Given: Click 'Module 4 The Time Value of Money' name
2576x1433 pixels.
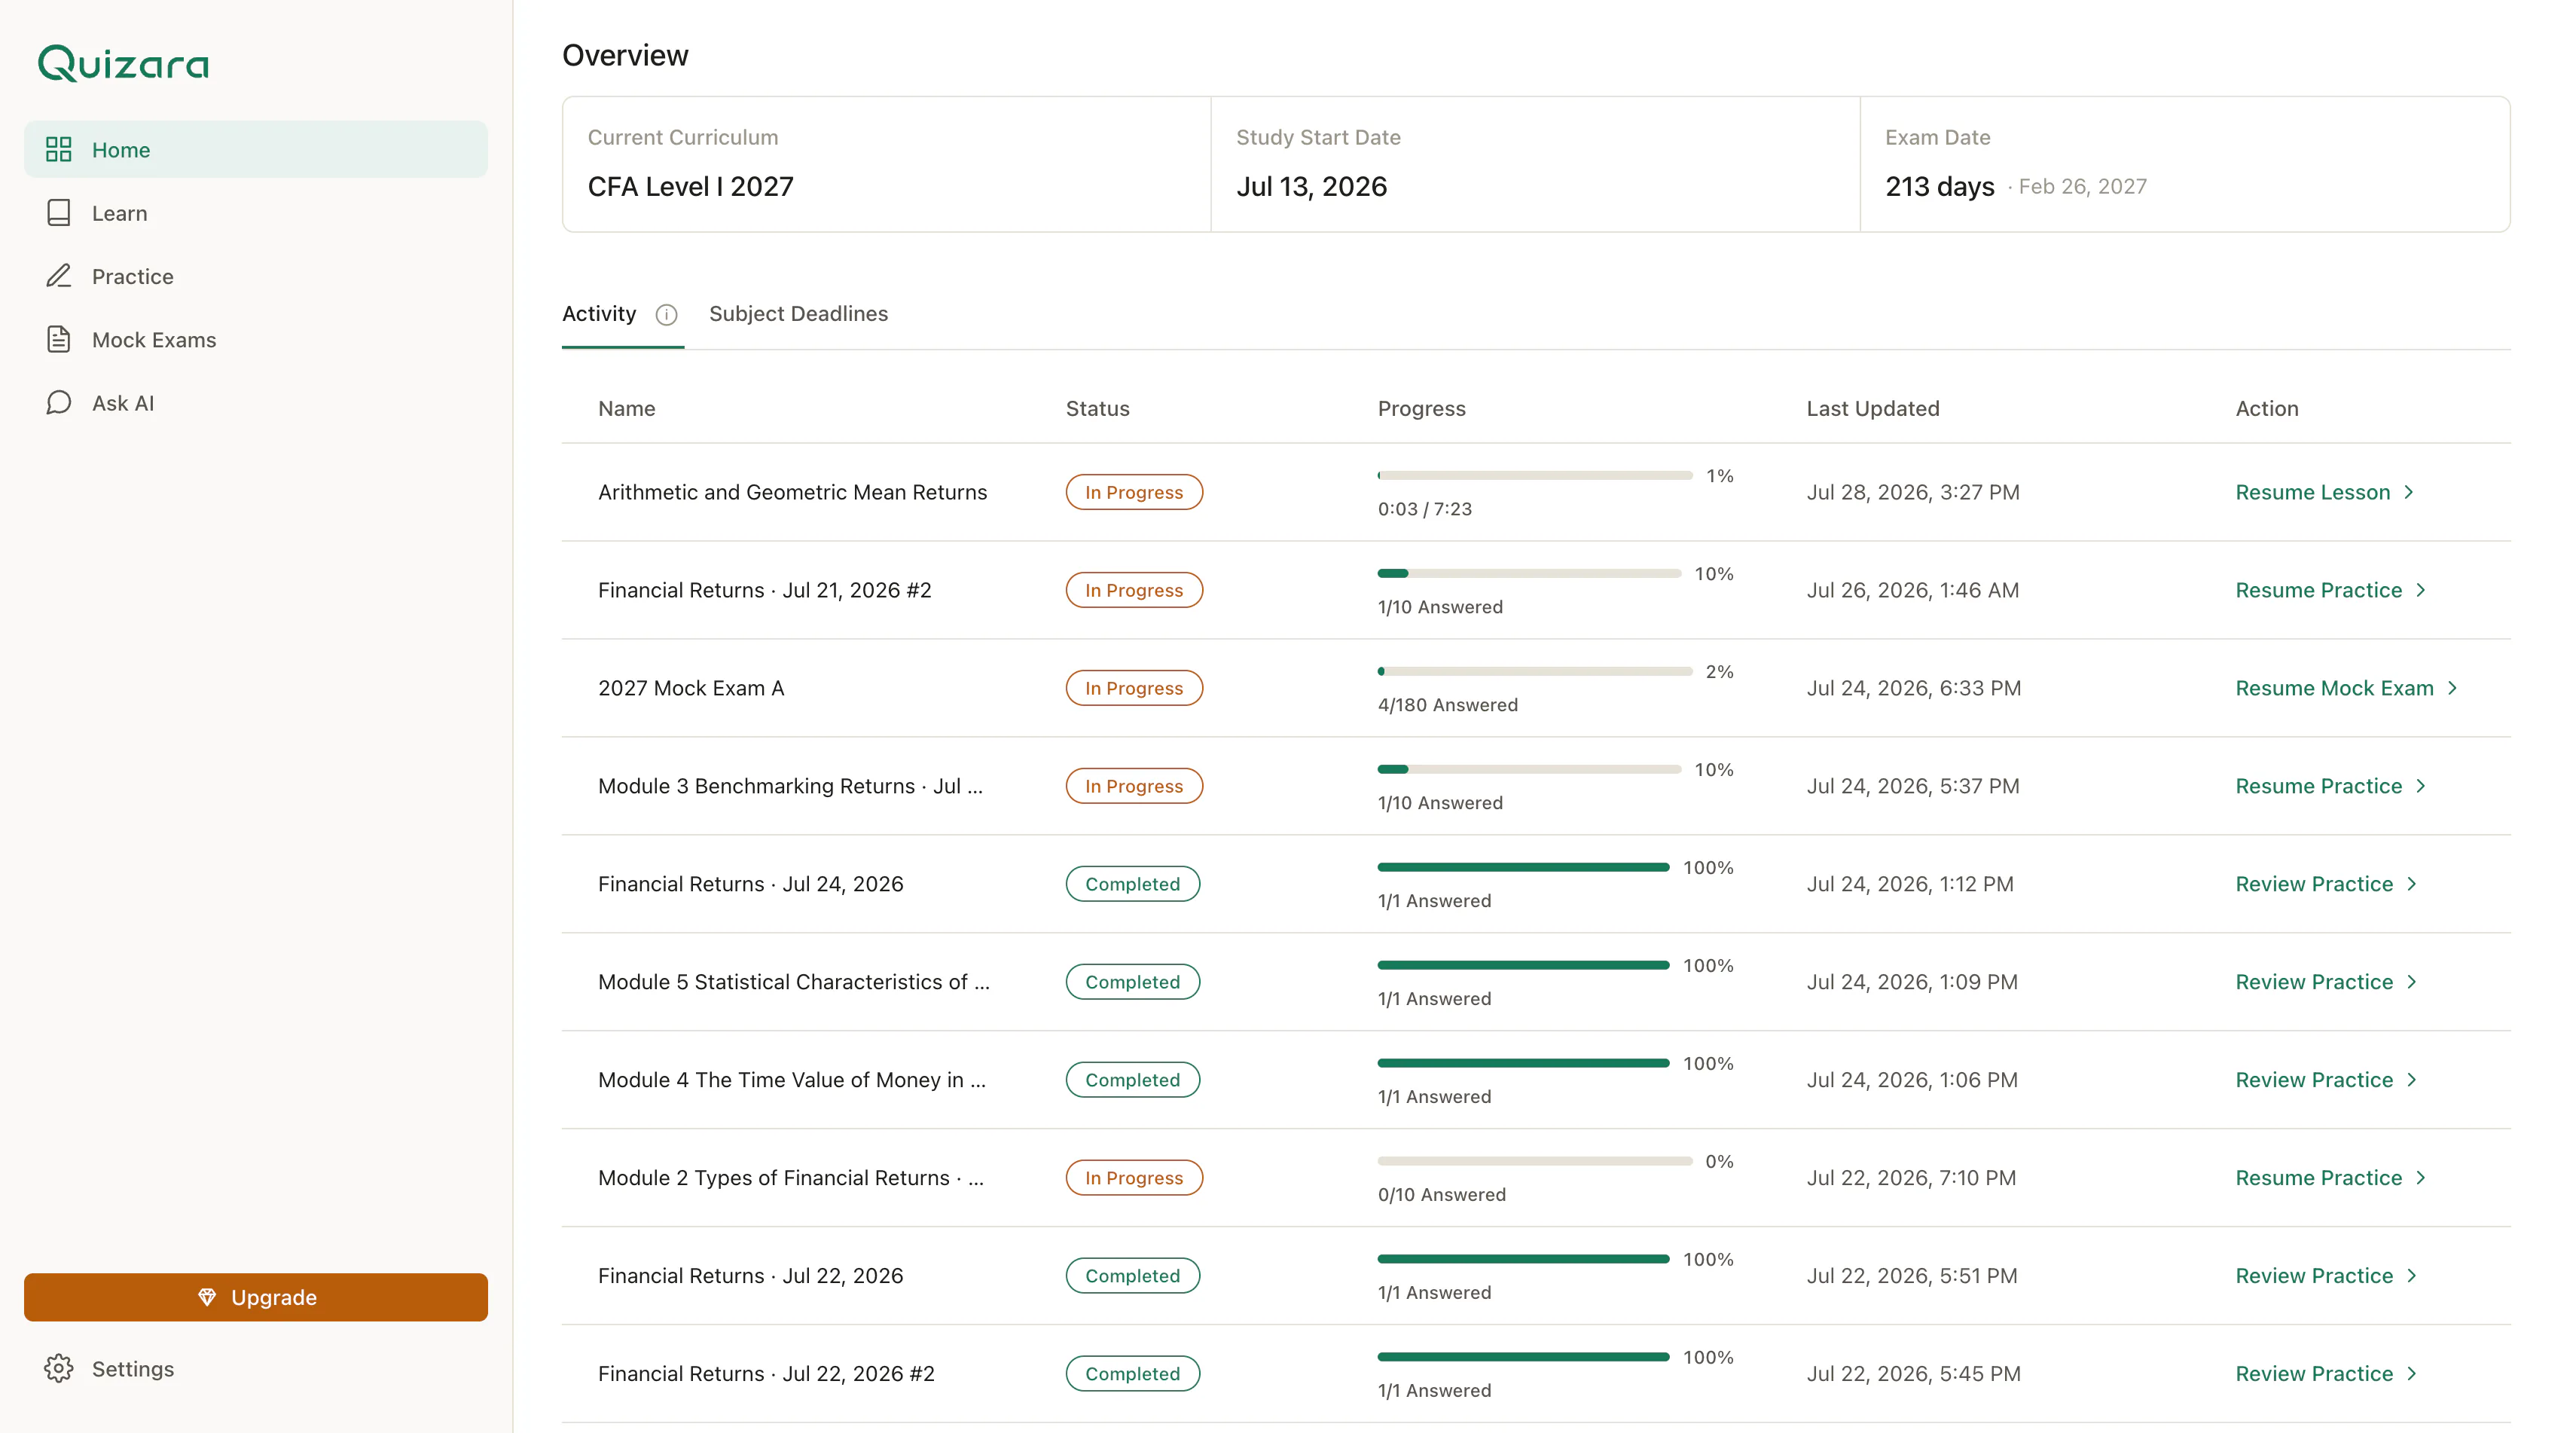Looking at the screenshot, I should (792, 1080).
